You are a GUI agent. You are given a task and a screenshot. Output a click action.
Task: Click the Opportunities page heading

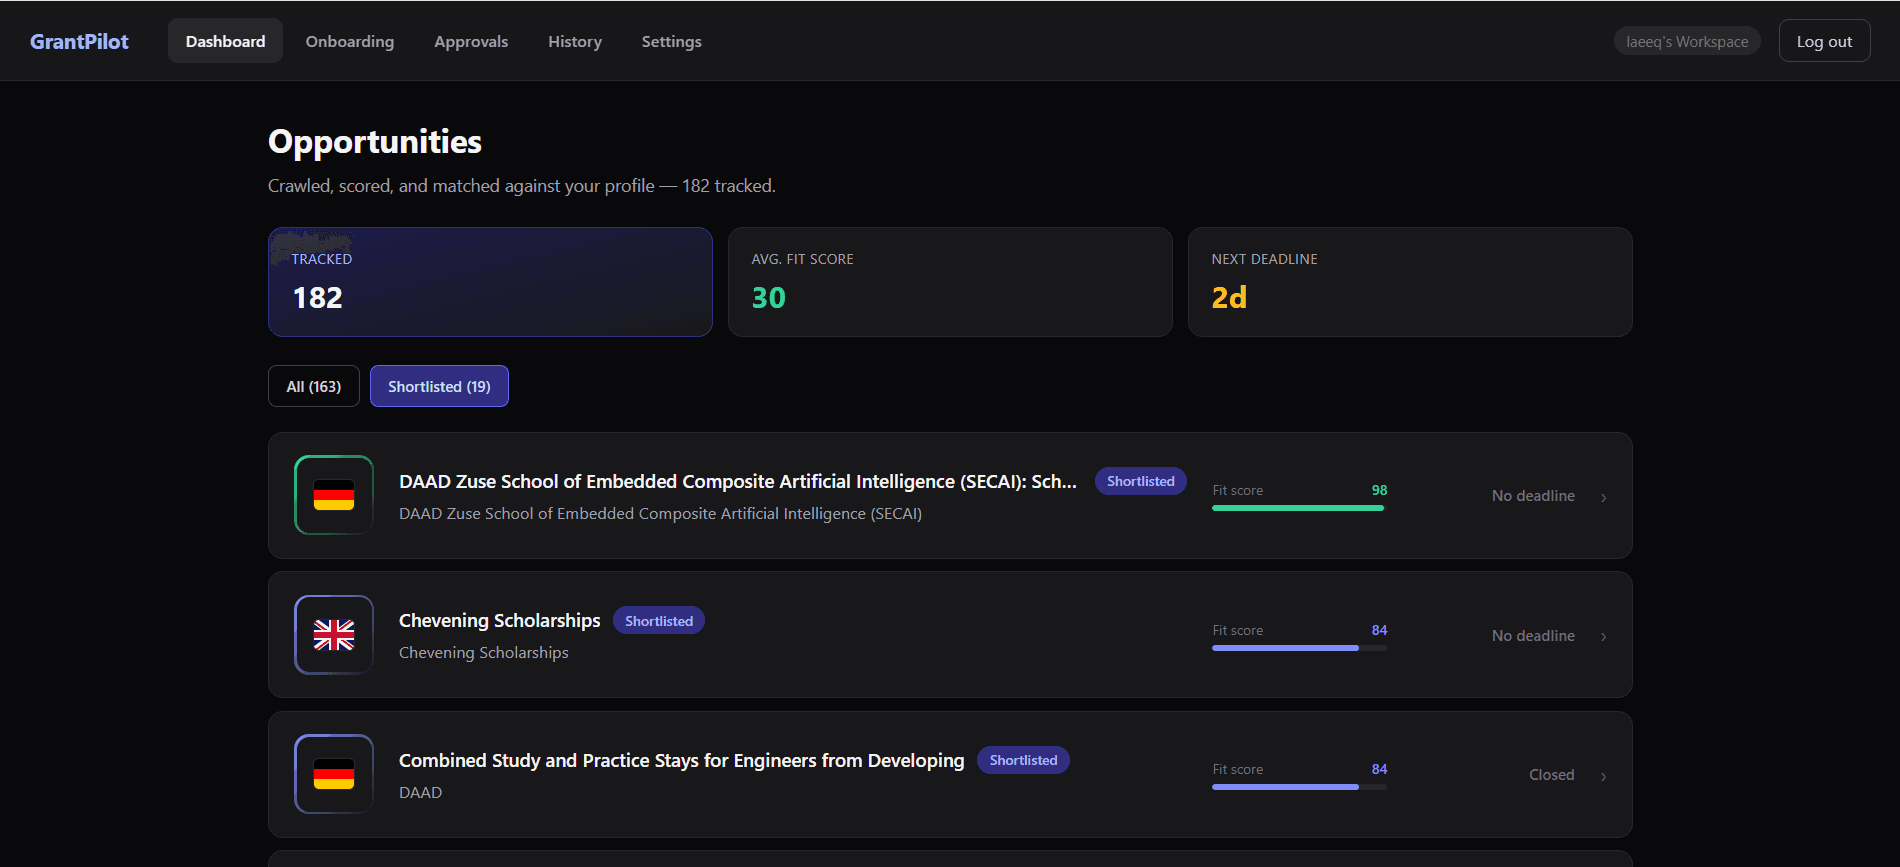(375, 142)
